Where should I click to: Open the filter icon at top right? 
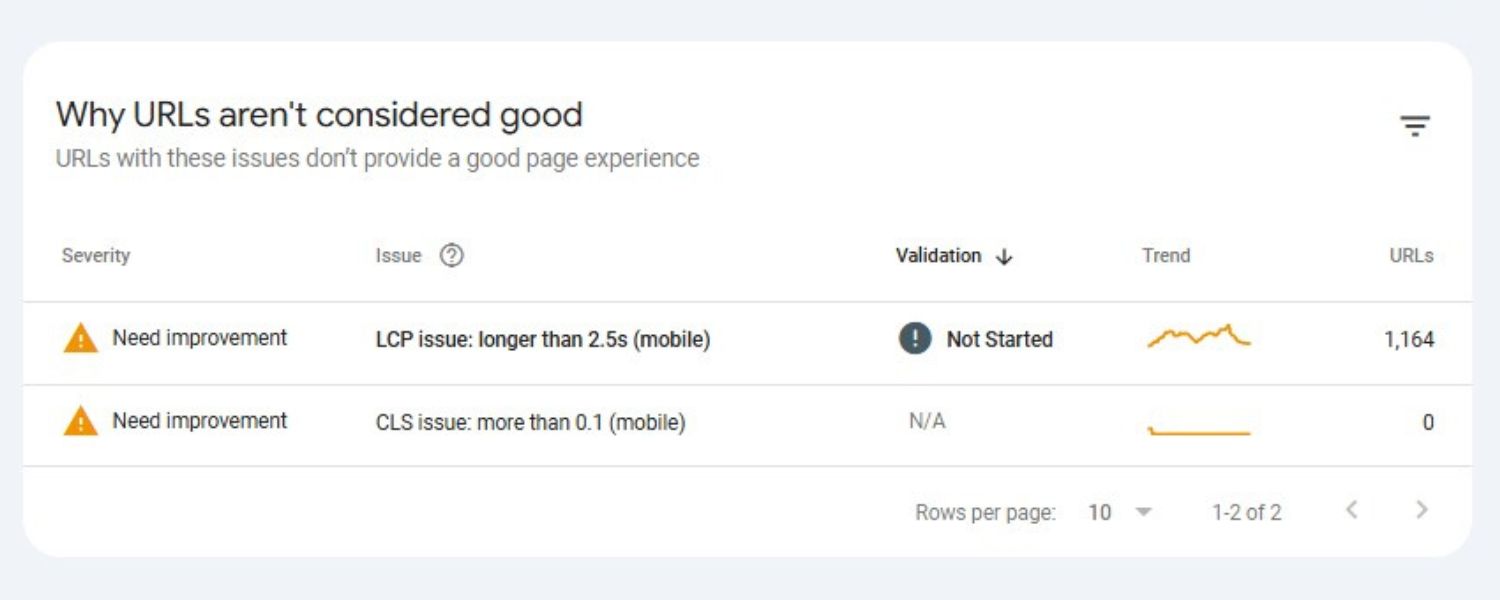1414,126
